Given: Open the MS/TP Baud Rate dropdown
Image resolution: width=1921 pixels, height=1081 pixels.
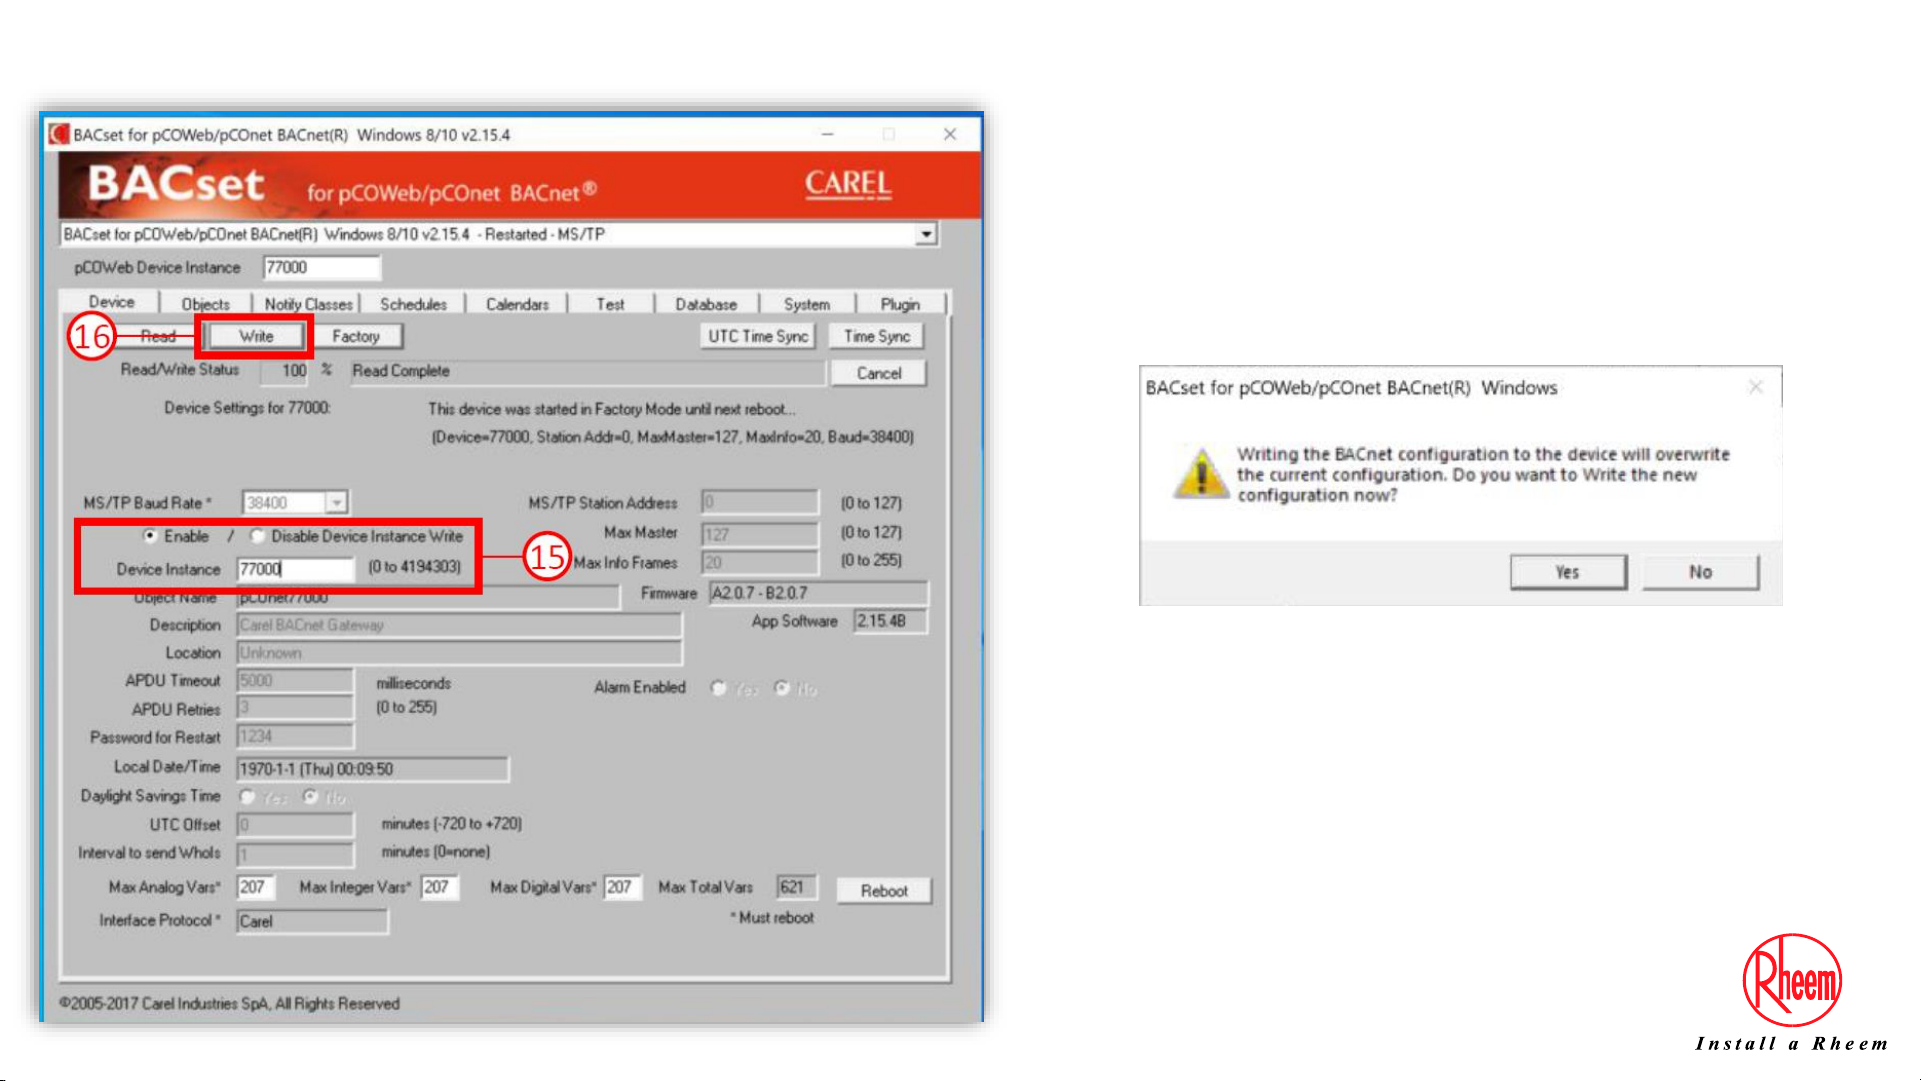Looking at the screenshot, I should point(337,502).
